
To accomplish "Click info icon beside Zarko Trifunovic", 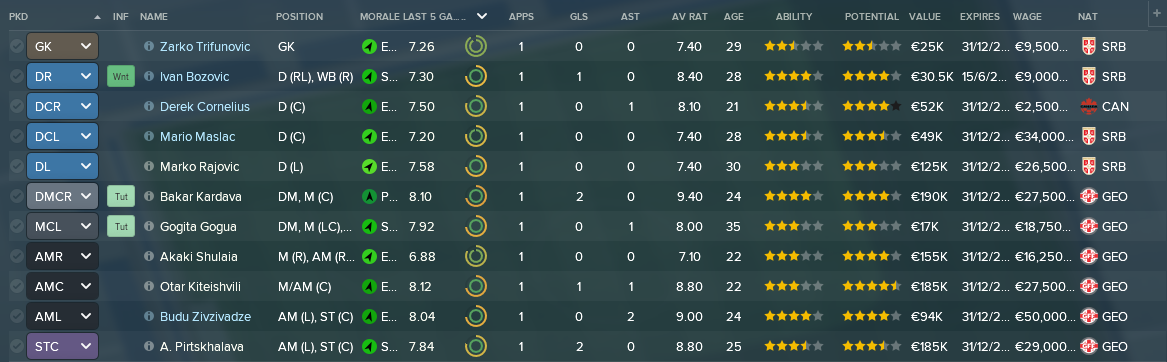I will point(149,47).
